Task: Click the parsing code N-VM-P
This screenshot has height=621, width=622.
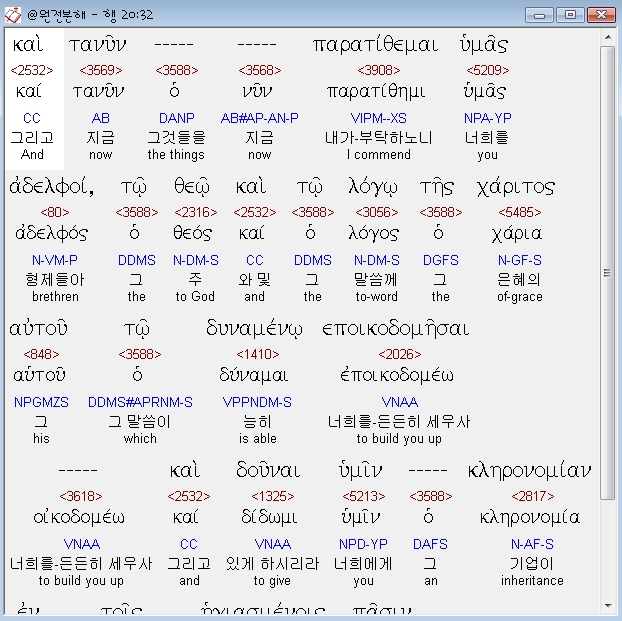Action: pos(55,260)
